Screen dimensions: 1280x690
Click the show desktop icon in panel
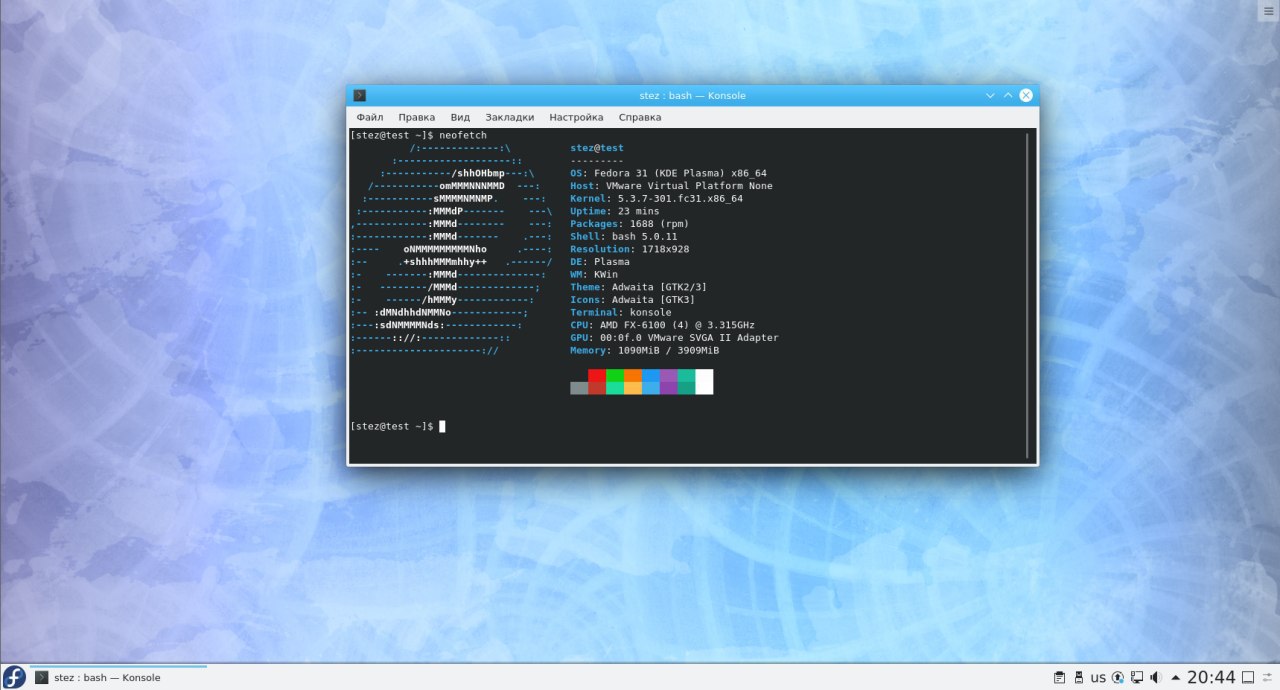tap(1248, 677)
